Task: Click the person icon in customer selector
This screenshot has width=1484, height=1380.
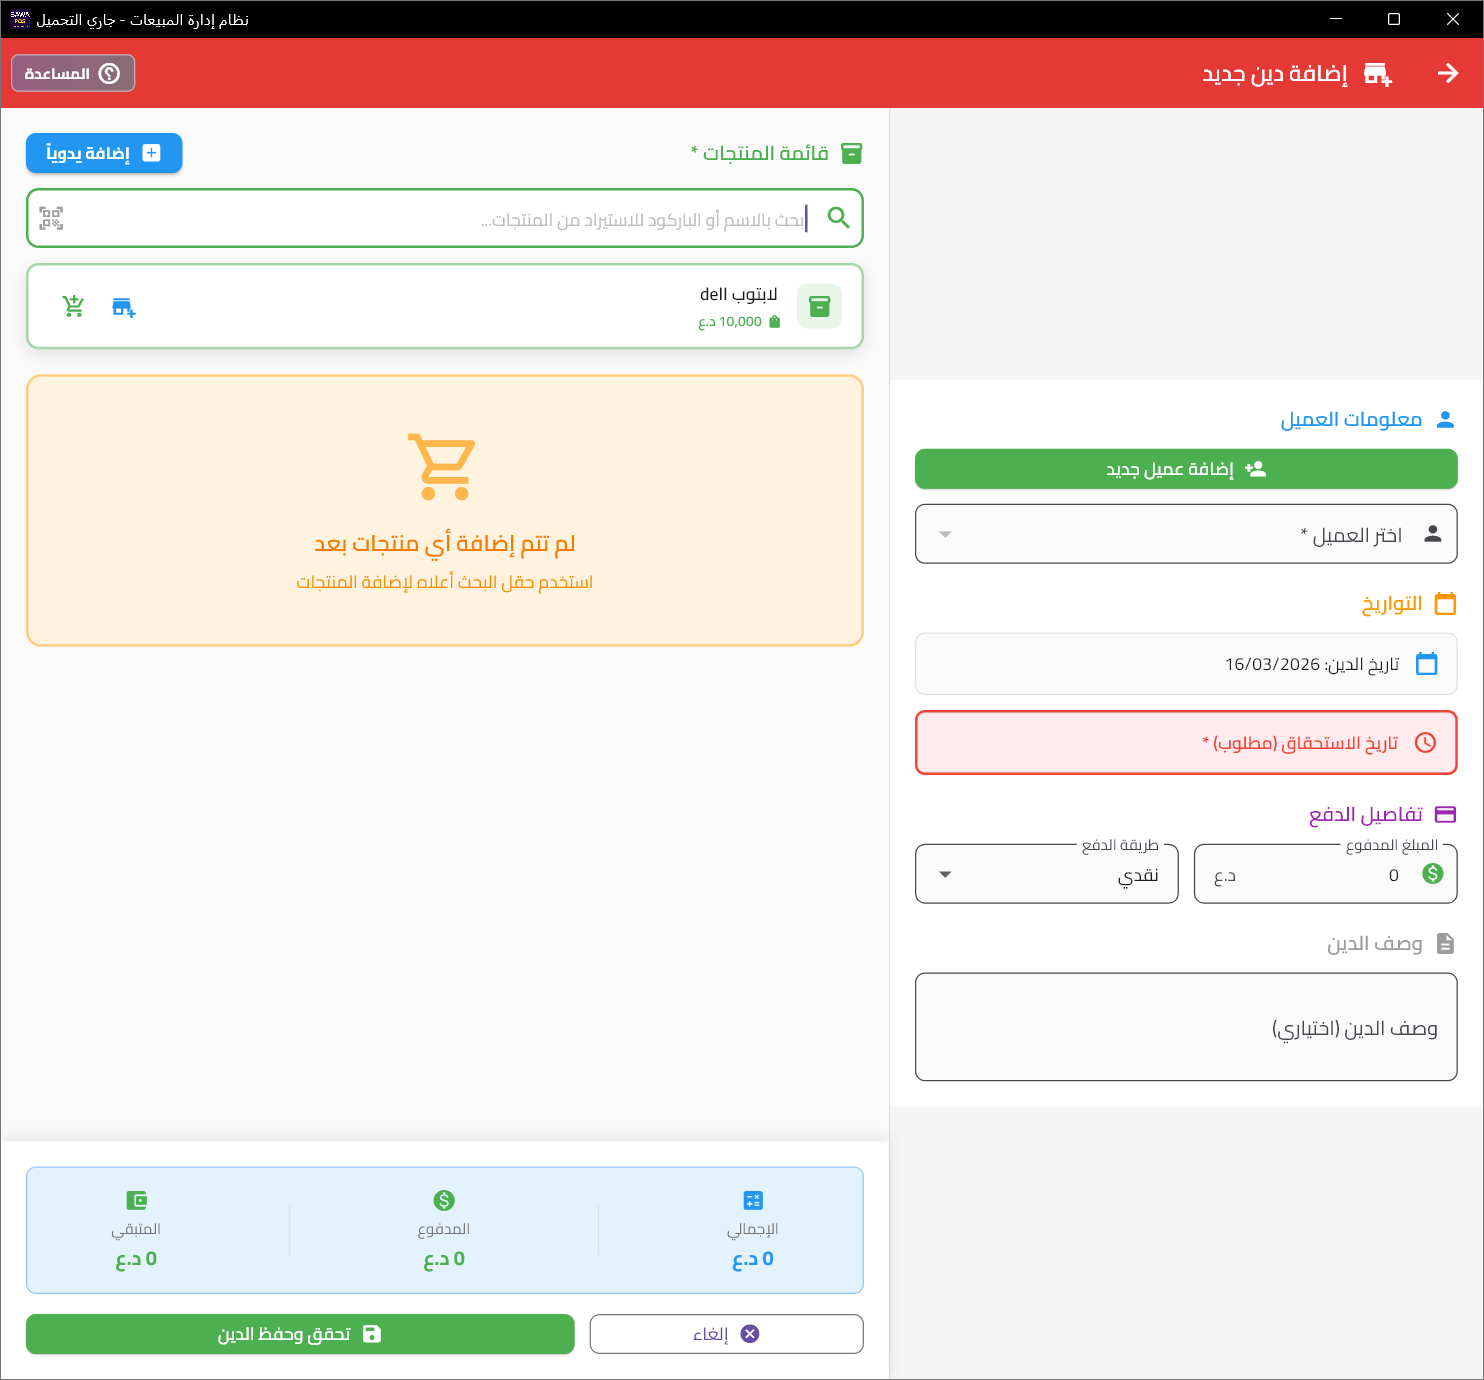Action: click(x=1433, y=534)
